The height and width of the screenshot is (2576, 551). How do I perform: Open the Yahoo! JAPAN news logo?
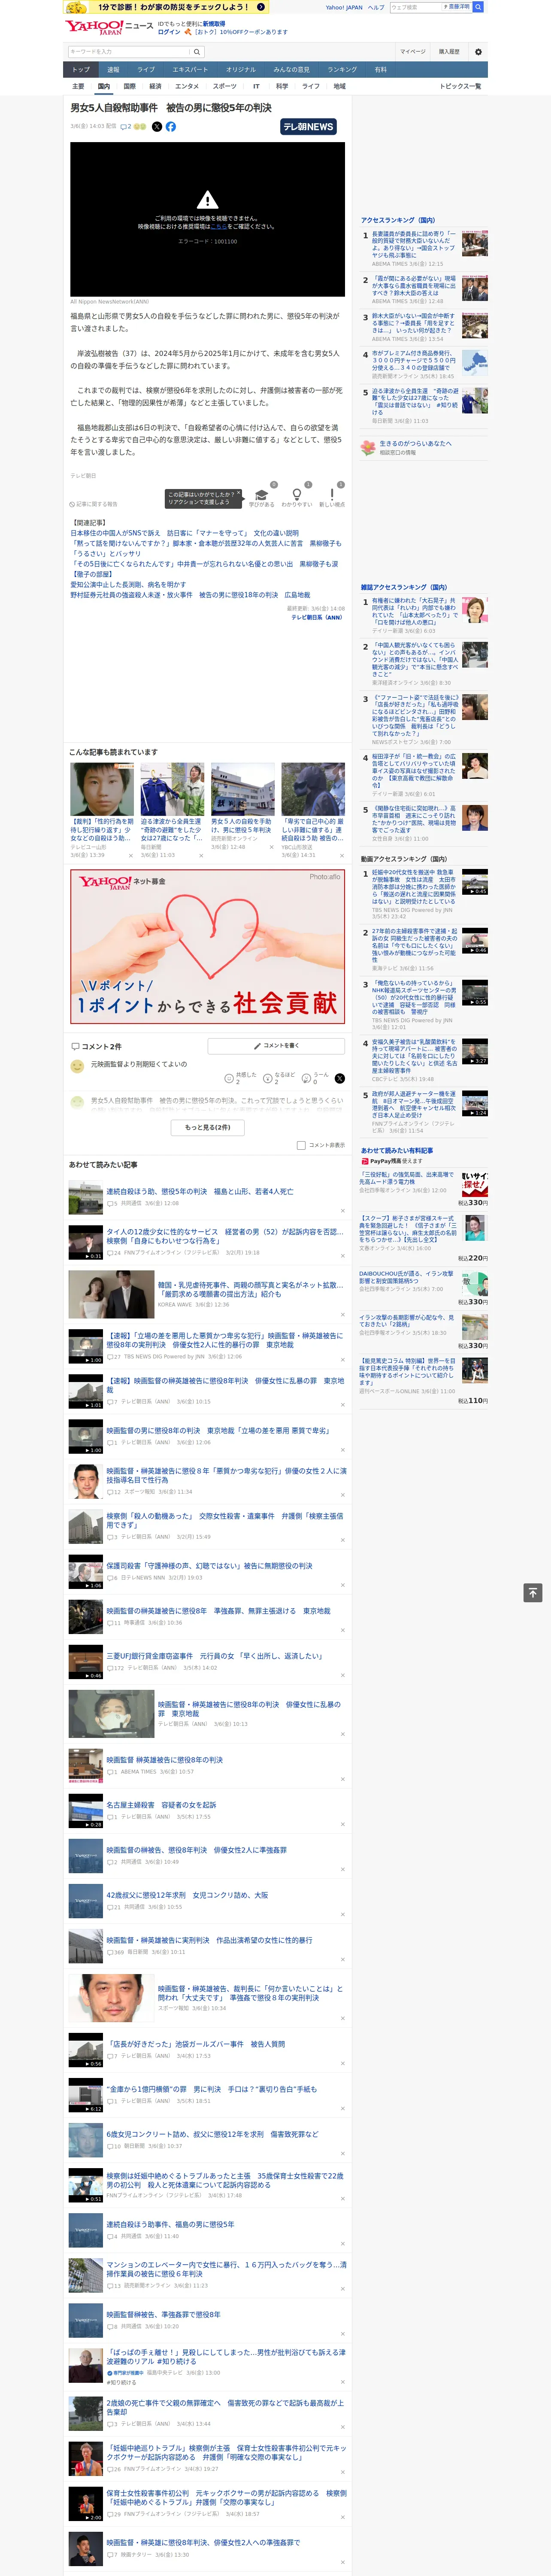(109, 27)
